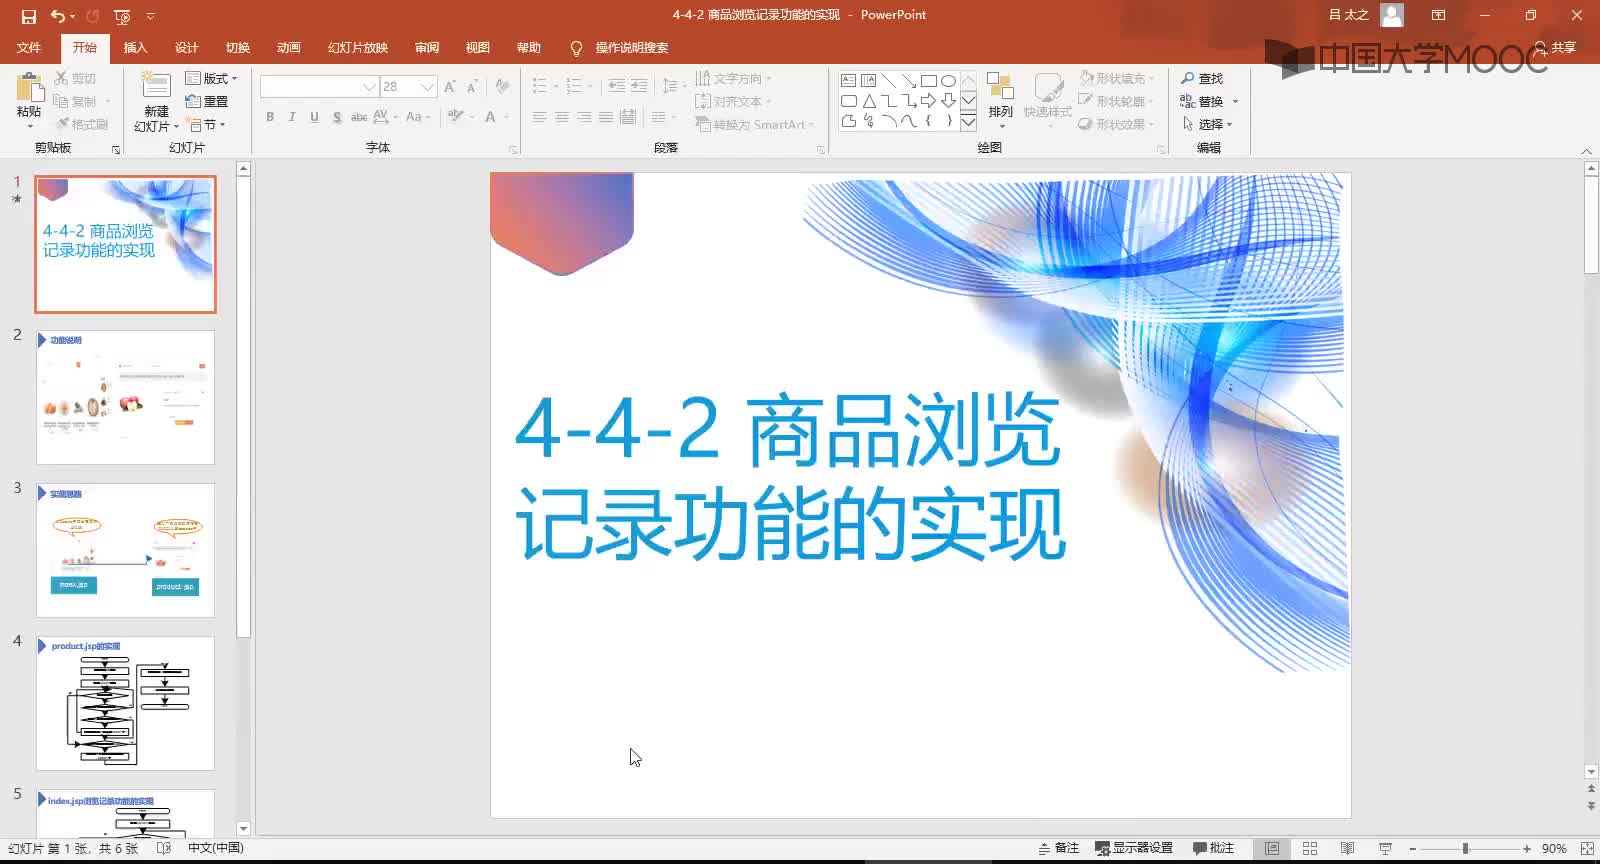Select slide 3 thumbnail 实现思路
This screenshot has height=864, width=1600.
point(125,550)
